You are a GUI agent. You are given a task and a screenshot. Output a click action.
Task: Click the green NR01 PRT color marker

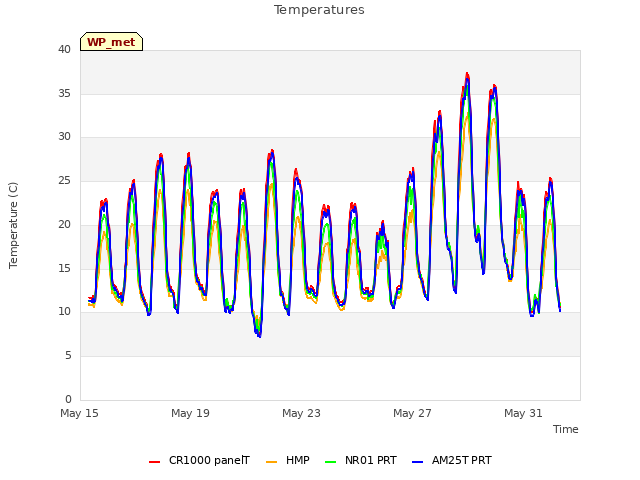tap(331, 462)
